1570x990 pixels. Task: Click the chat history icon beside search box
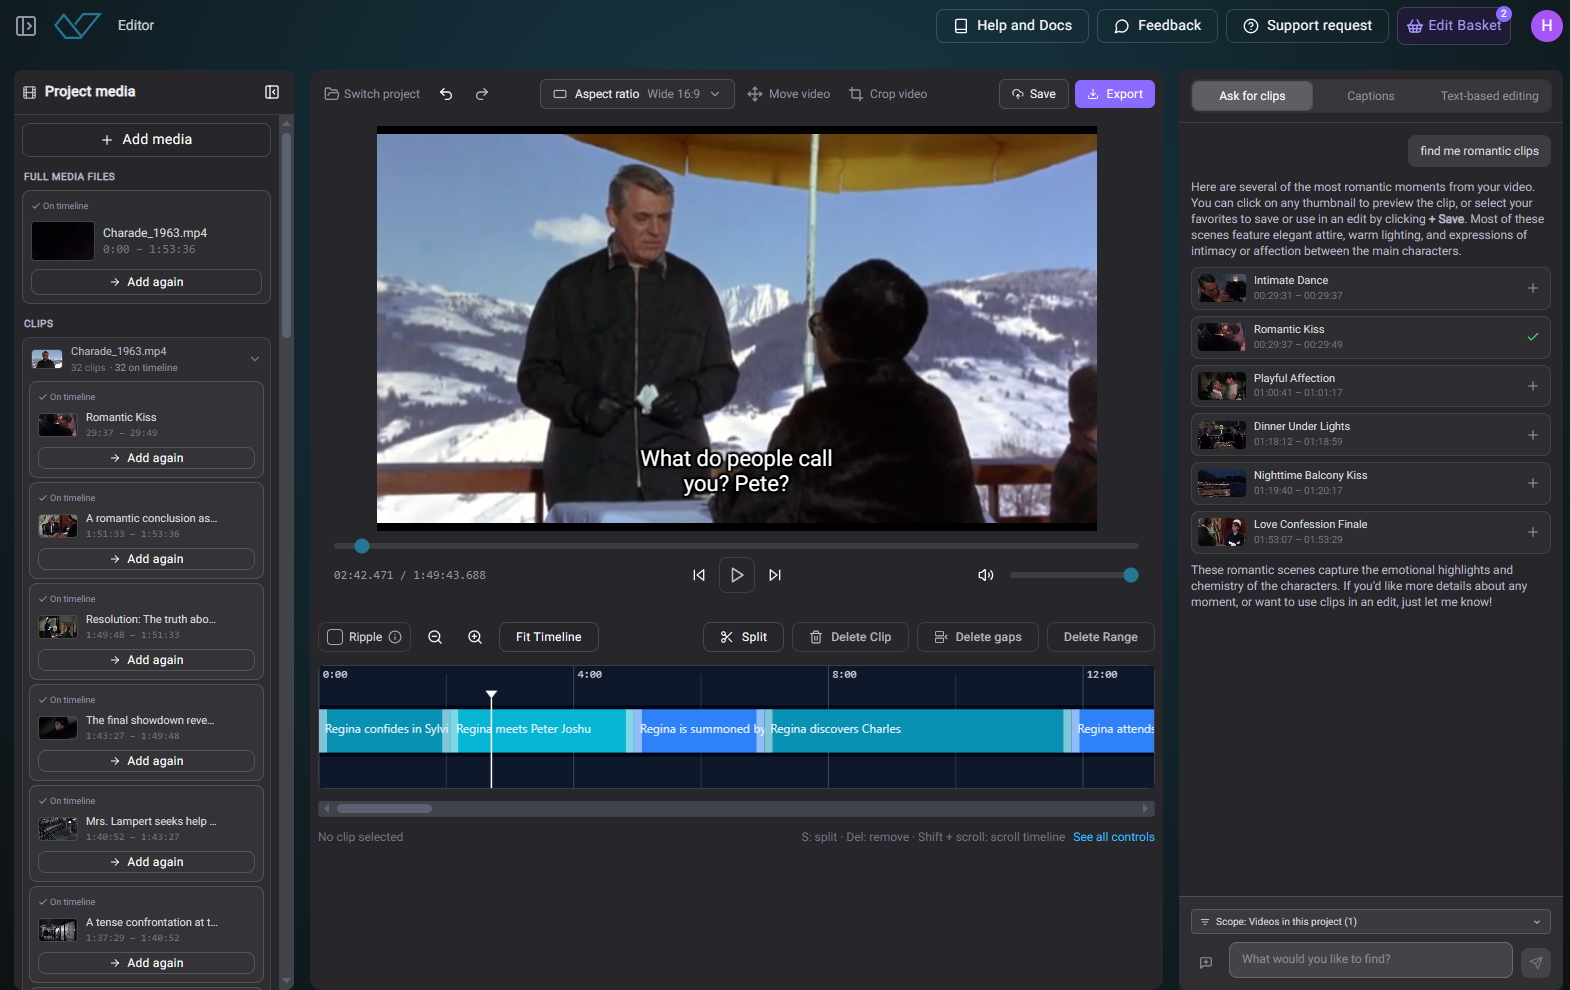pos(1206,962)
